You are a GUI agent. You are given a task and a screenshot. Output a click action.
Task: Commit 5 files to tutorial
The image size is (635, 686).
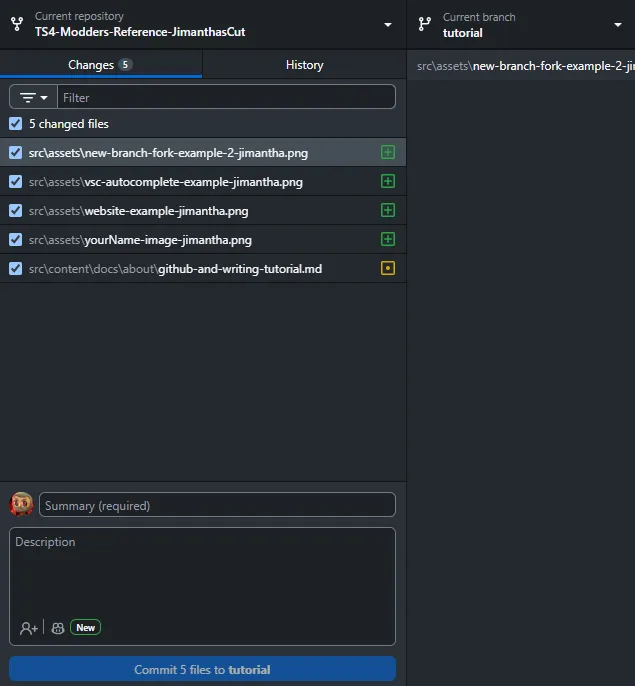(202, 669)
